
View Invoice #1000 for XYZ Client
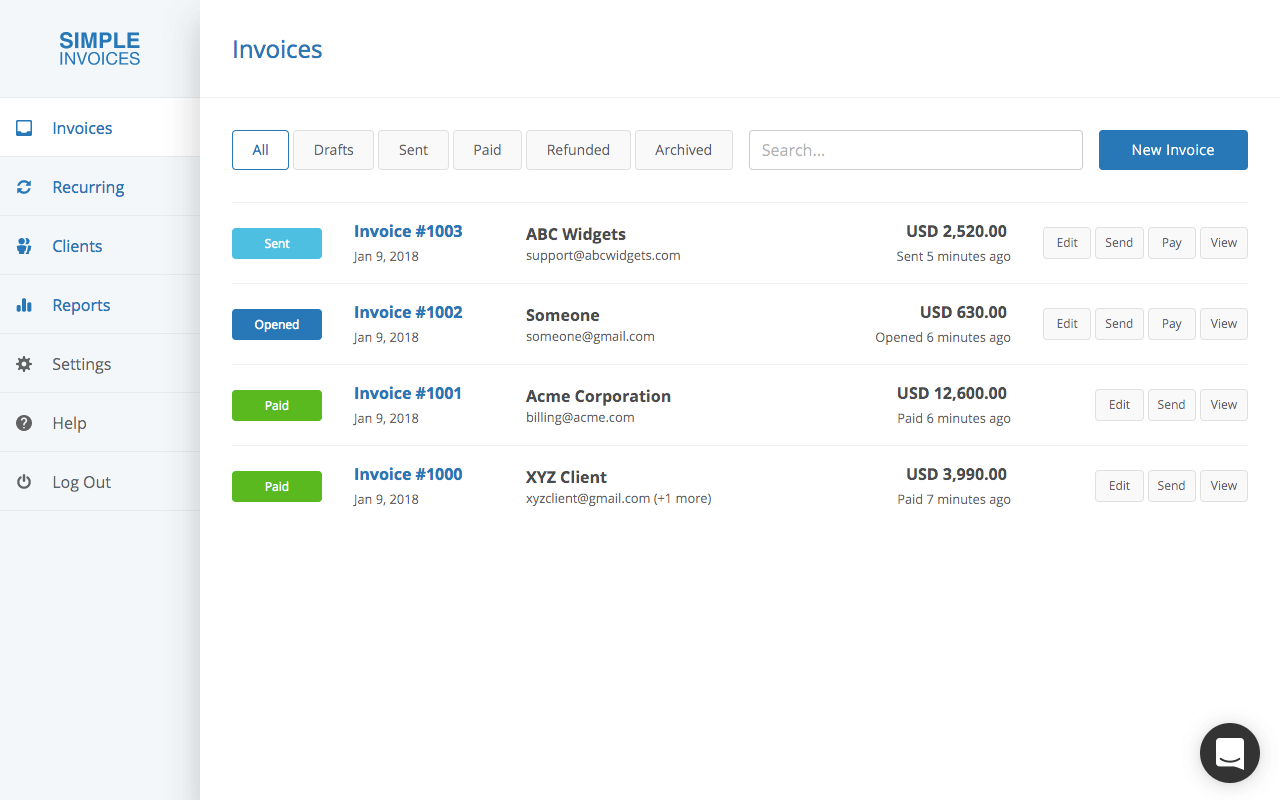point(1223,485)
